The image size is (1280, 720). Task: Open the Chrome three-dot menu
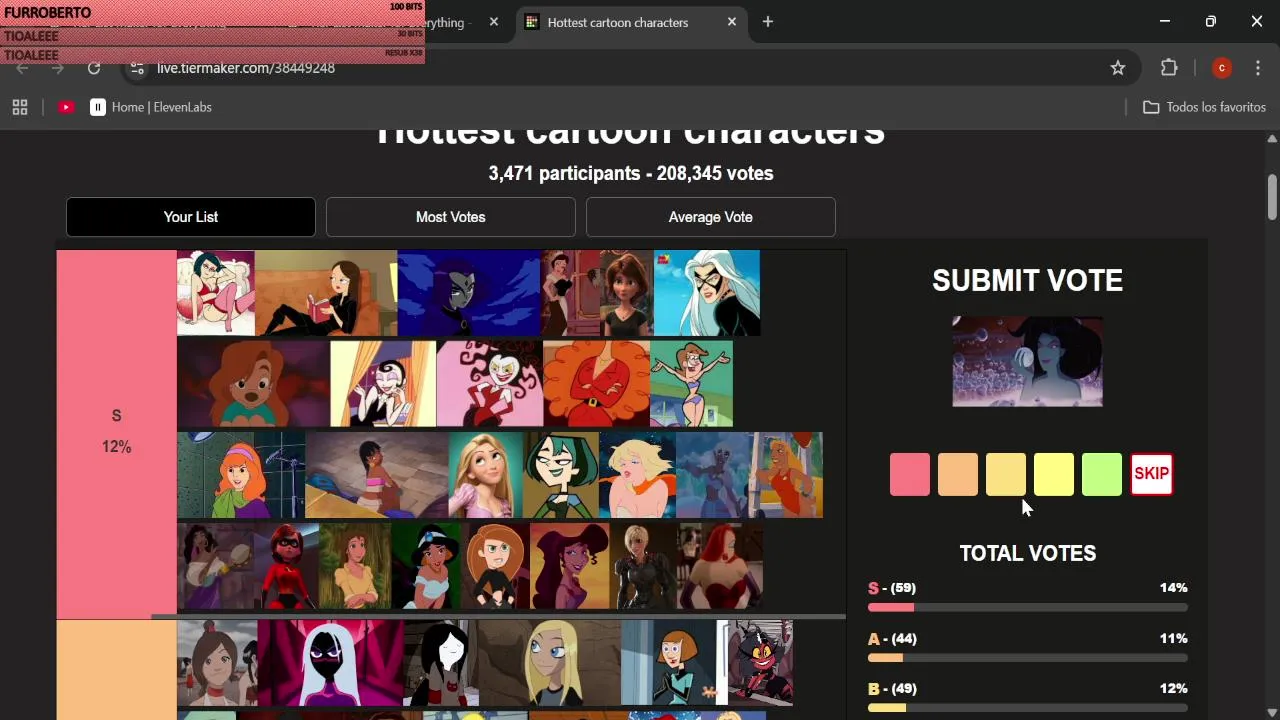[x=1258, y=68]
